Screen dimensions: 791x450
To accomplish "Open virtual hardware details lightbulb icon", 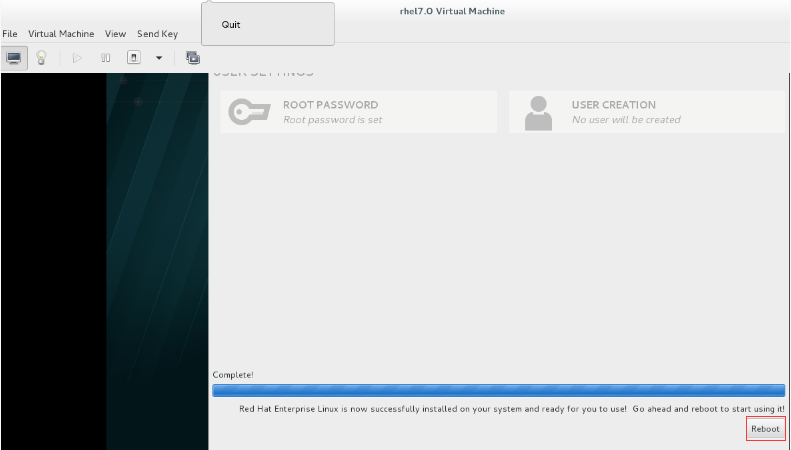I will pyautogui.click(x=41, y=58).
